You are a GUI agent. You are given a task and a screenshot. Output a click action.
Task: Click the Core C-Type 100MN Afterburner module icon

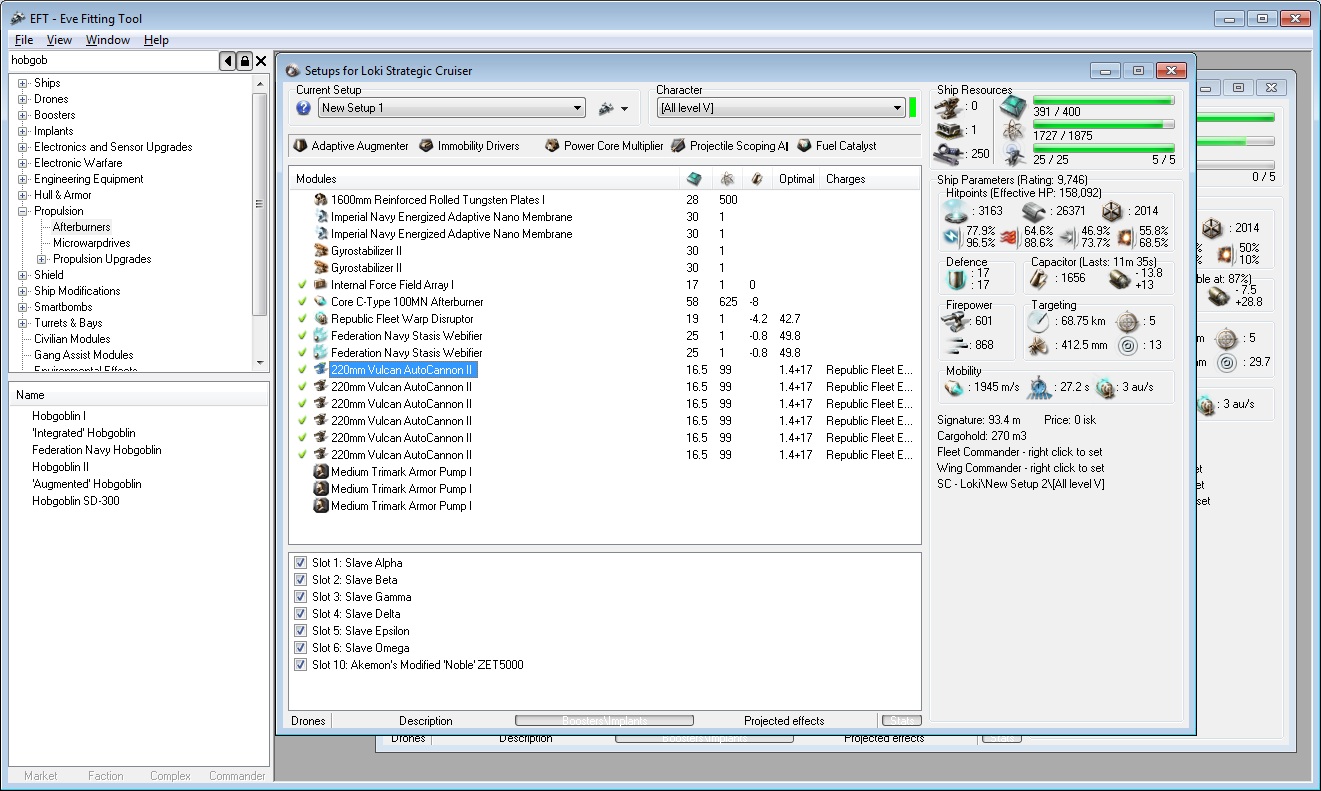[321, 302]
